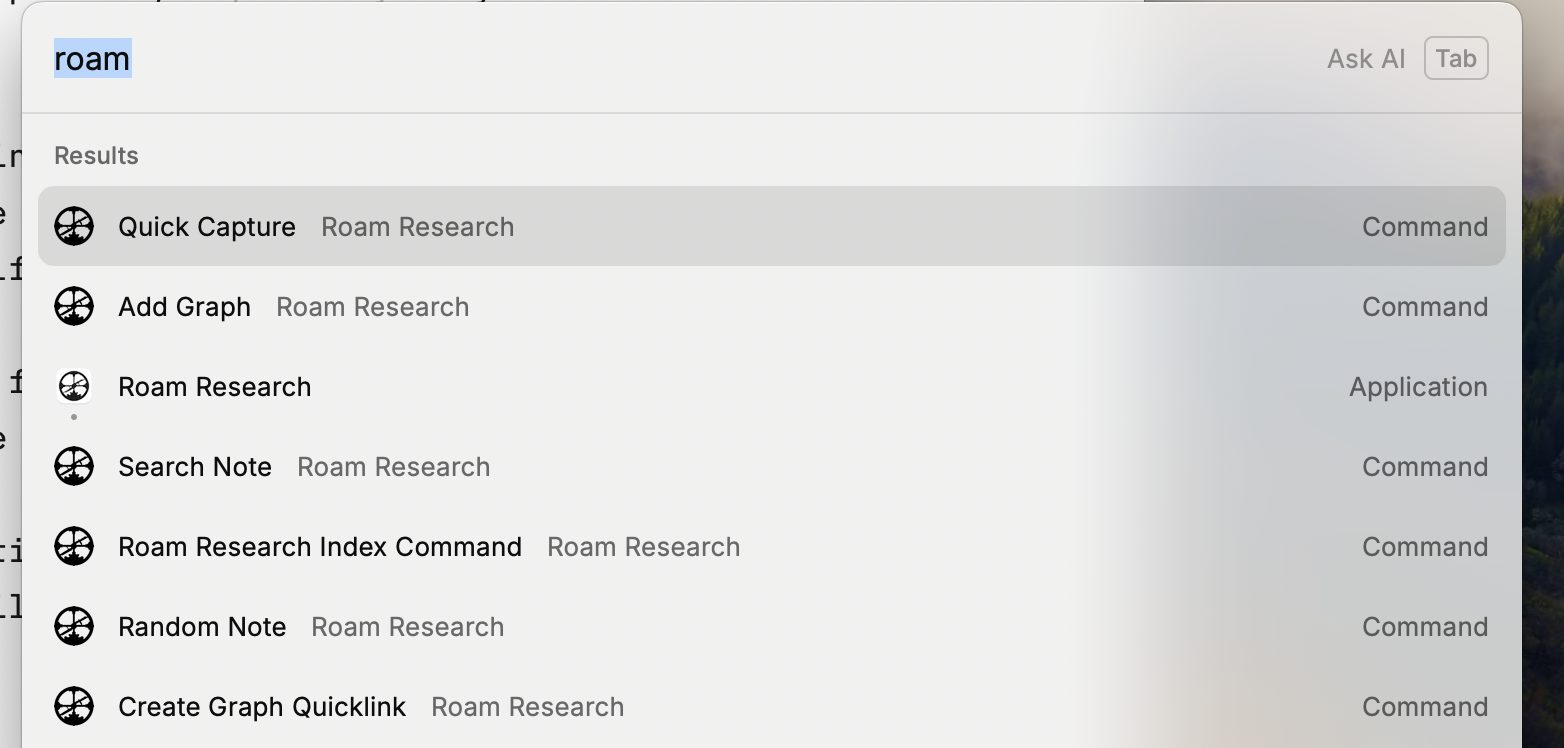
Task: Select the Add Graph command
Action: click(x=185, y=307)
